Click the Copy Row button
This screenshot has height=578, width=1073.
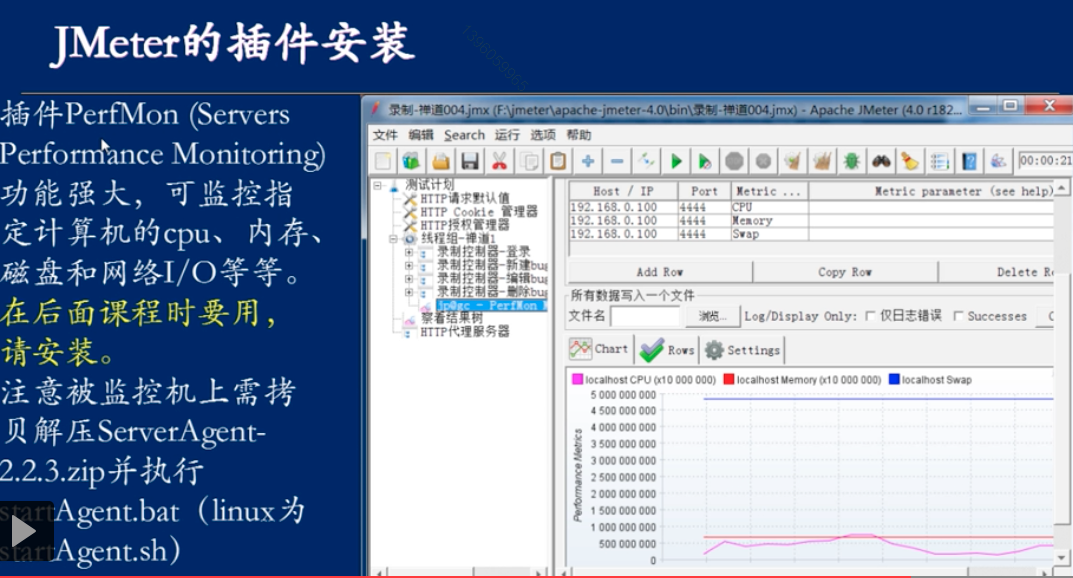point(845,272)
